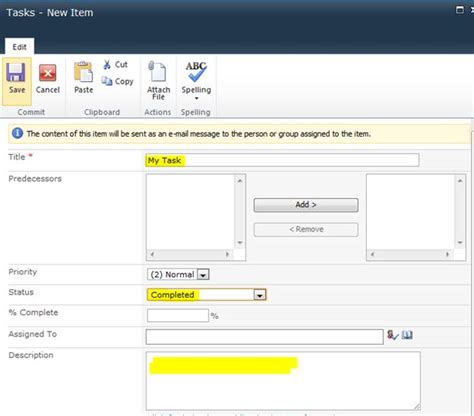Click inside the Description text area

[x=283, y=381]
